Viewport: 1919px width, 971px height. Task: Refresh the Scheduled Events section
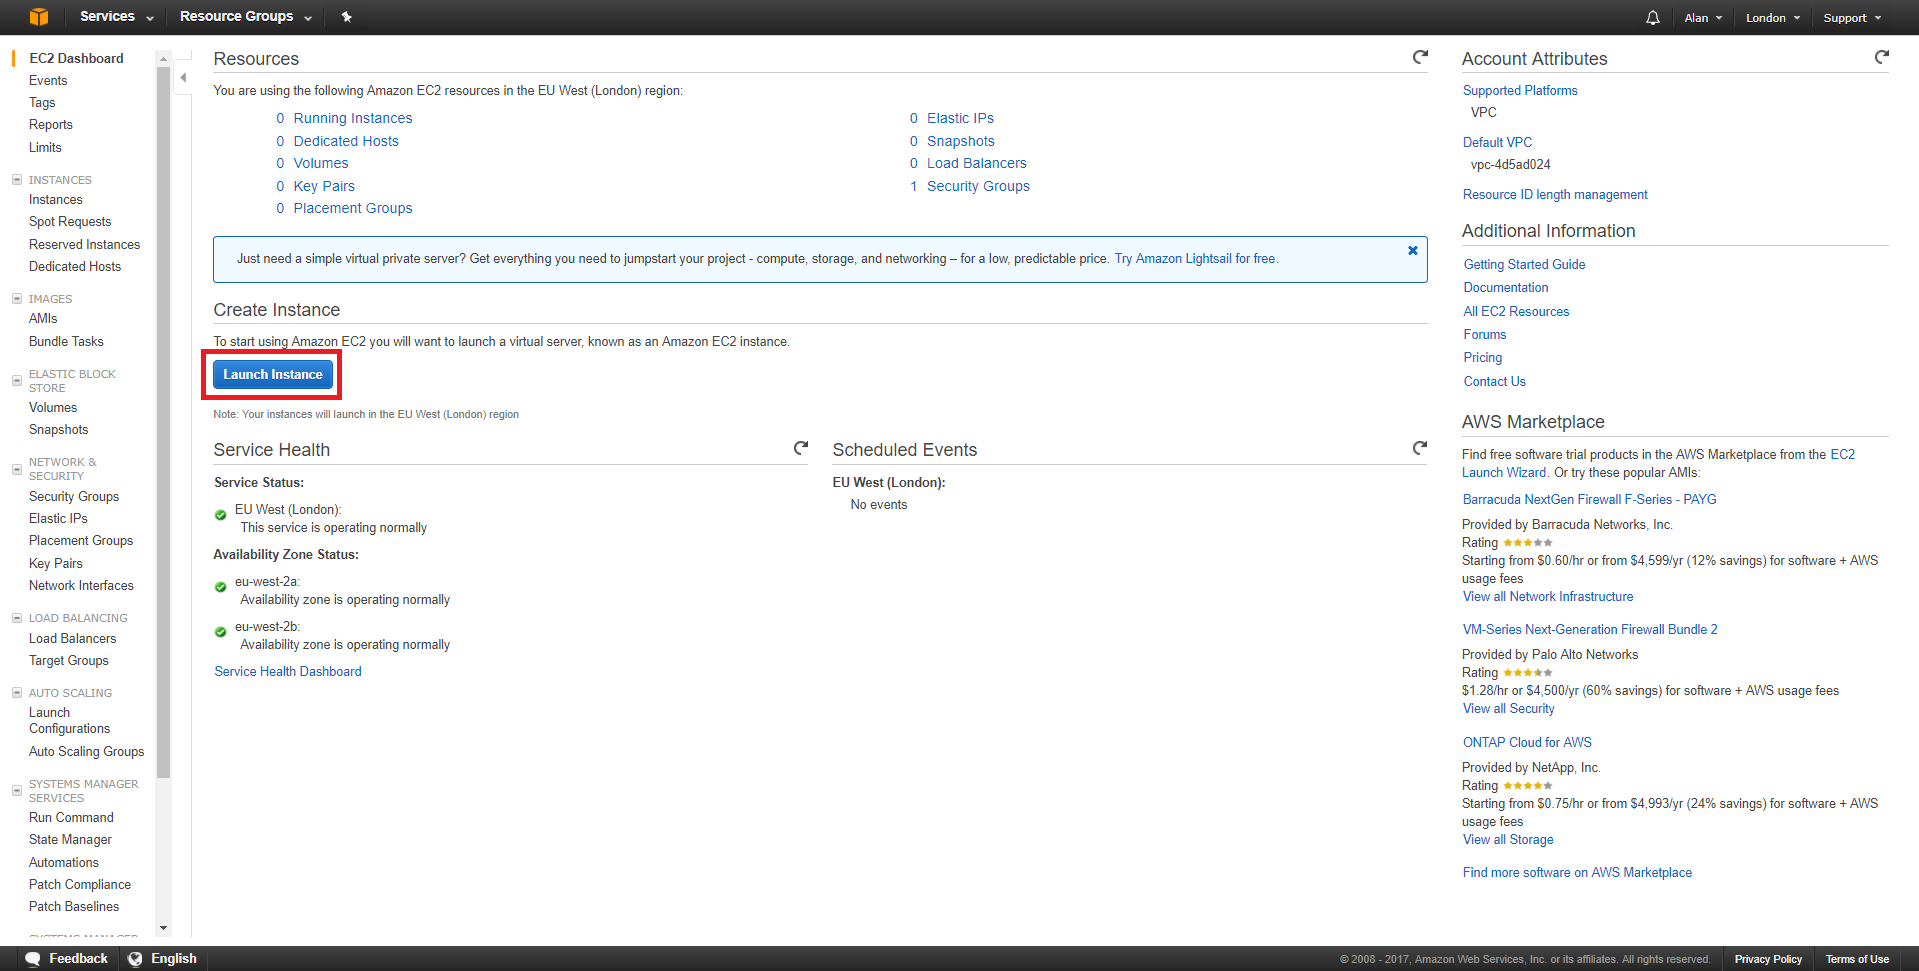(1420, 448)
